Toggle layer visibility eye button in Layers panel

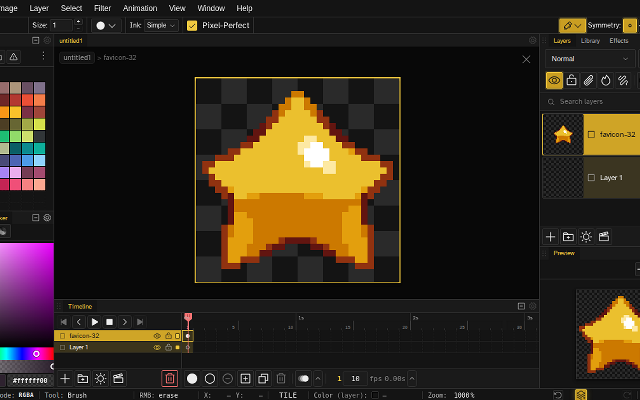tap(554, 80)
